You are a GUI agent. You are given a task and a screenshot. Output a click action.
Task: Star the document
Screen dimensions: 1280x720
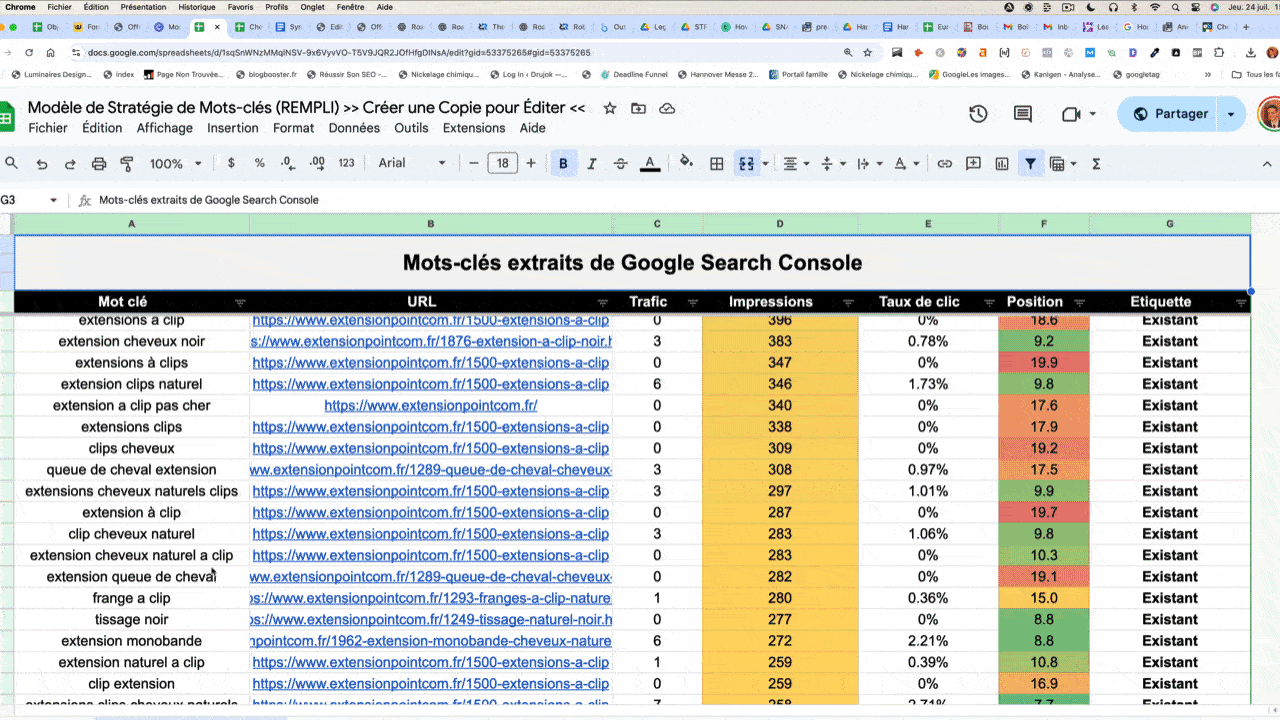pyautogui.click(x=610, y=108)
